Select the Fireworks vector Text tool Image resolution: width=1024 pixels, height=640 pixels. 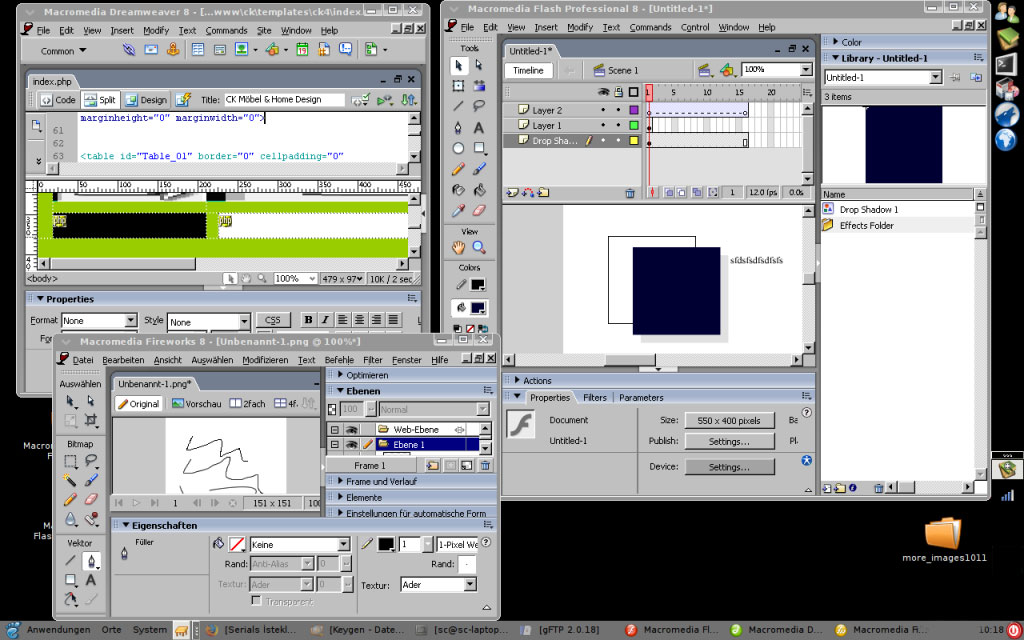91,580
